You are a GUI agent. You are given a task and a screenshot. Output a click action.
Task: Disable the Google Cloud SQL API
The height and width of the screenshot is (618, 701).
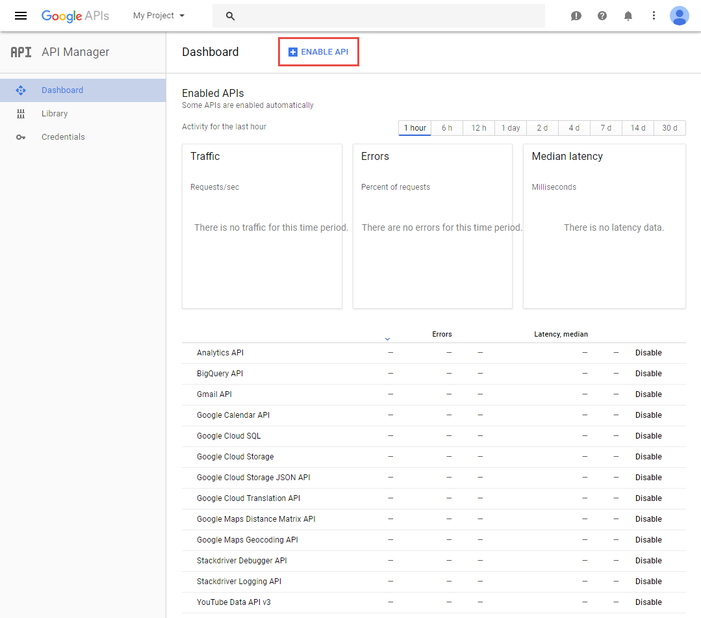tap(648, 436)
